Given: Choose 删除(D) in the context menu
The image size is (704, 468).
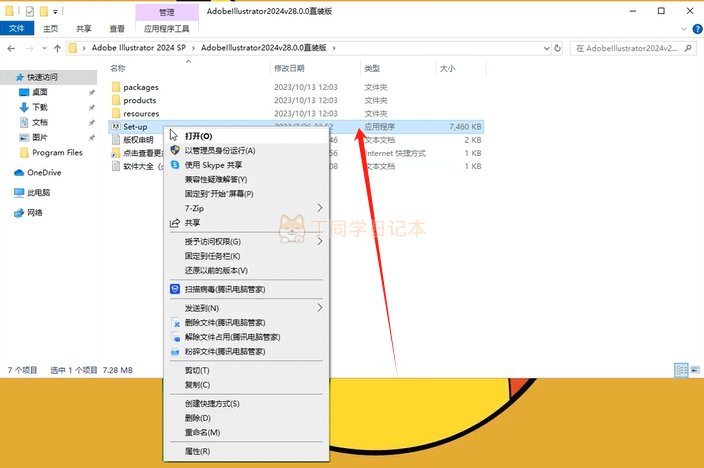Looking at the screenshot, I should click(x=246, y=418).
